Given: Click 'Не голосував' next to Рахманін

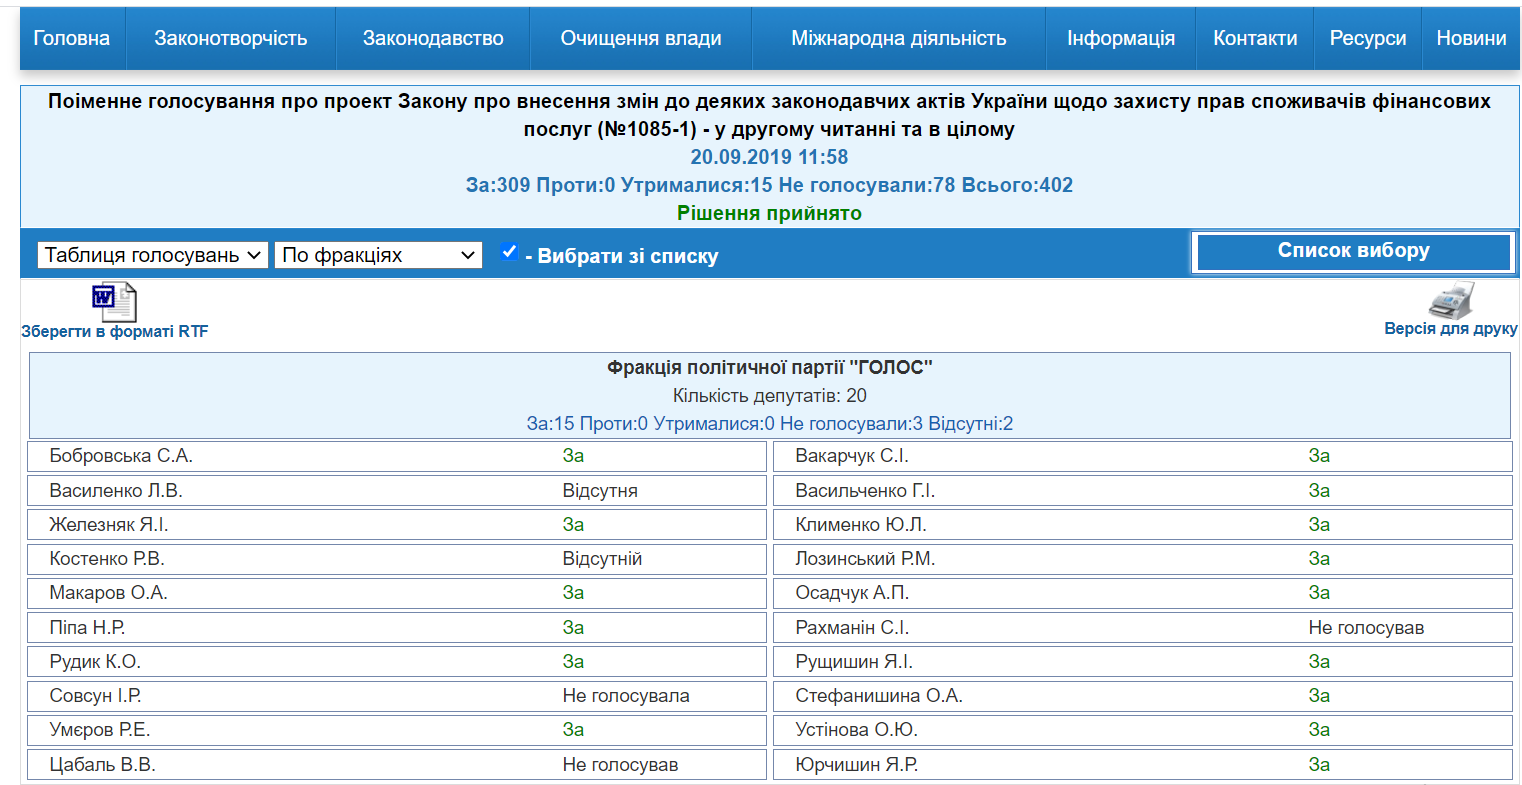Looking at the screenshot, I should [x=1366, y=628].
